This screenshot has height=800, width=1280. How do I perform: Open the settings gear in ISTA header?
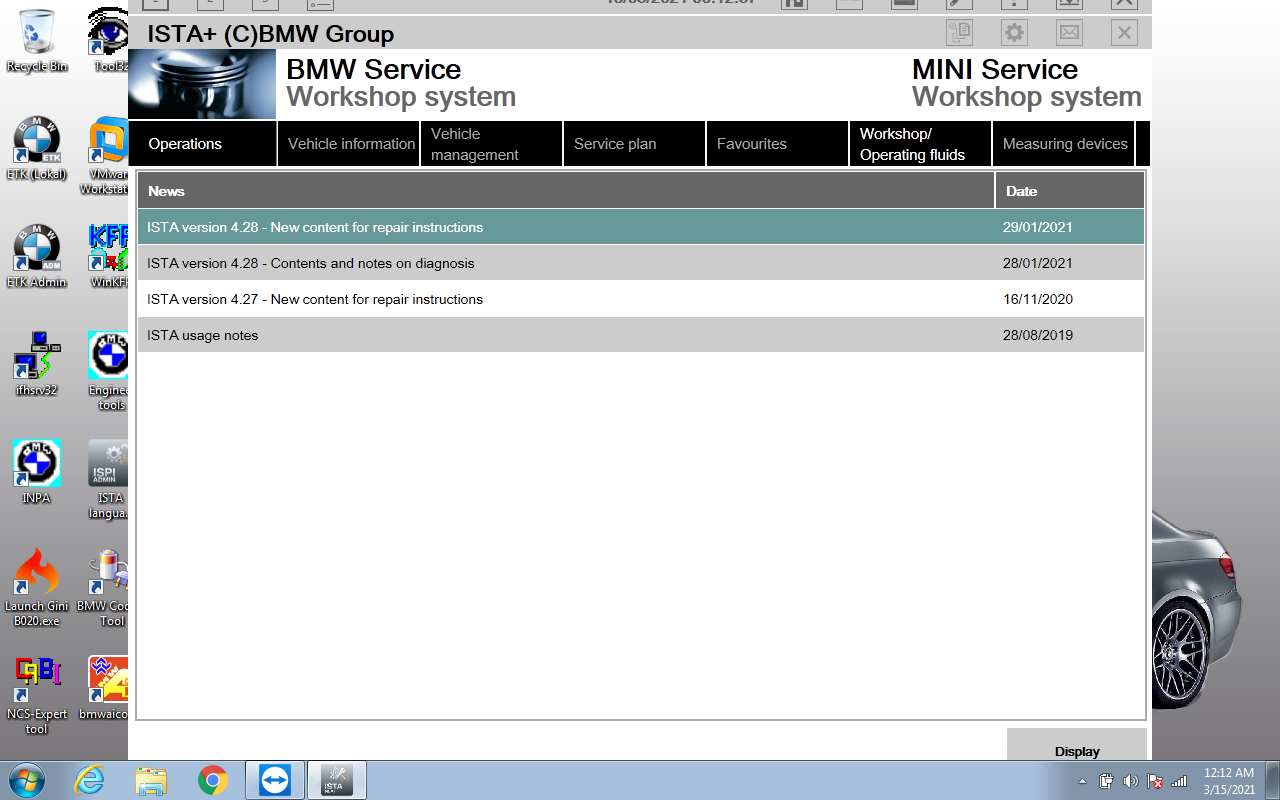coord(1014,33)
